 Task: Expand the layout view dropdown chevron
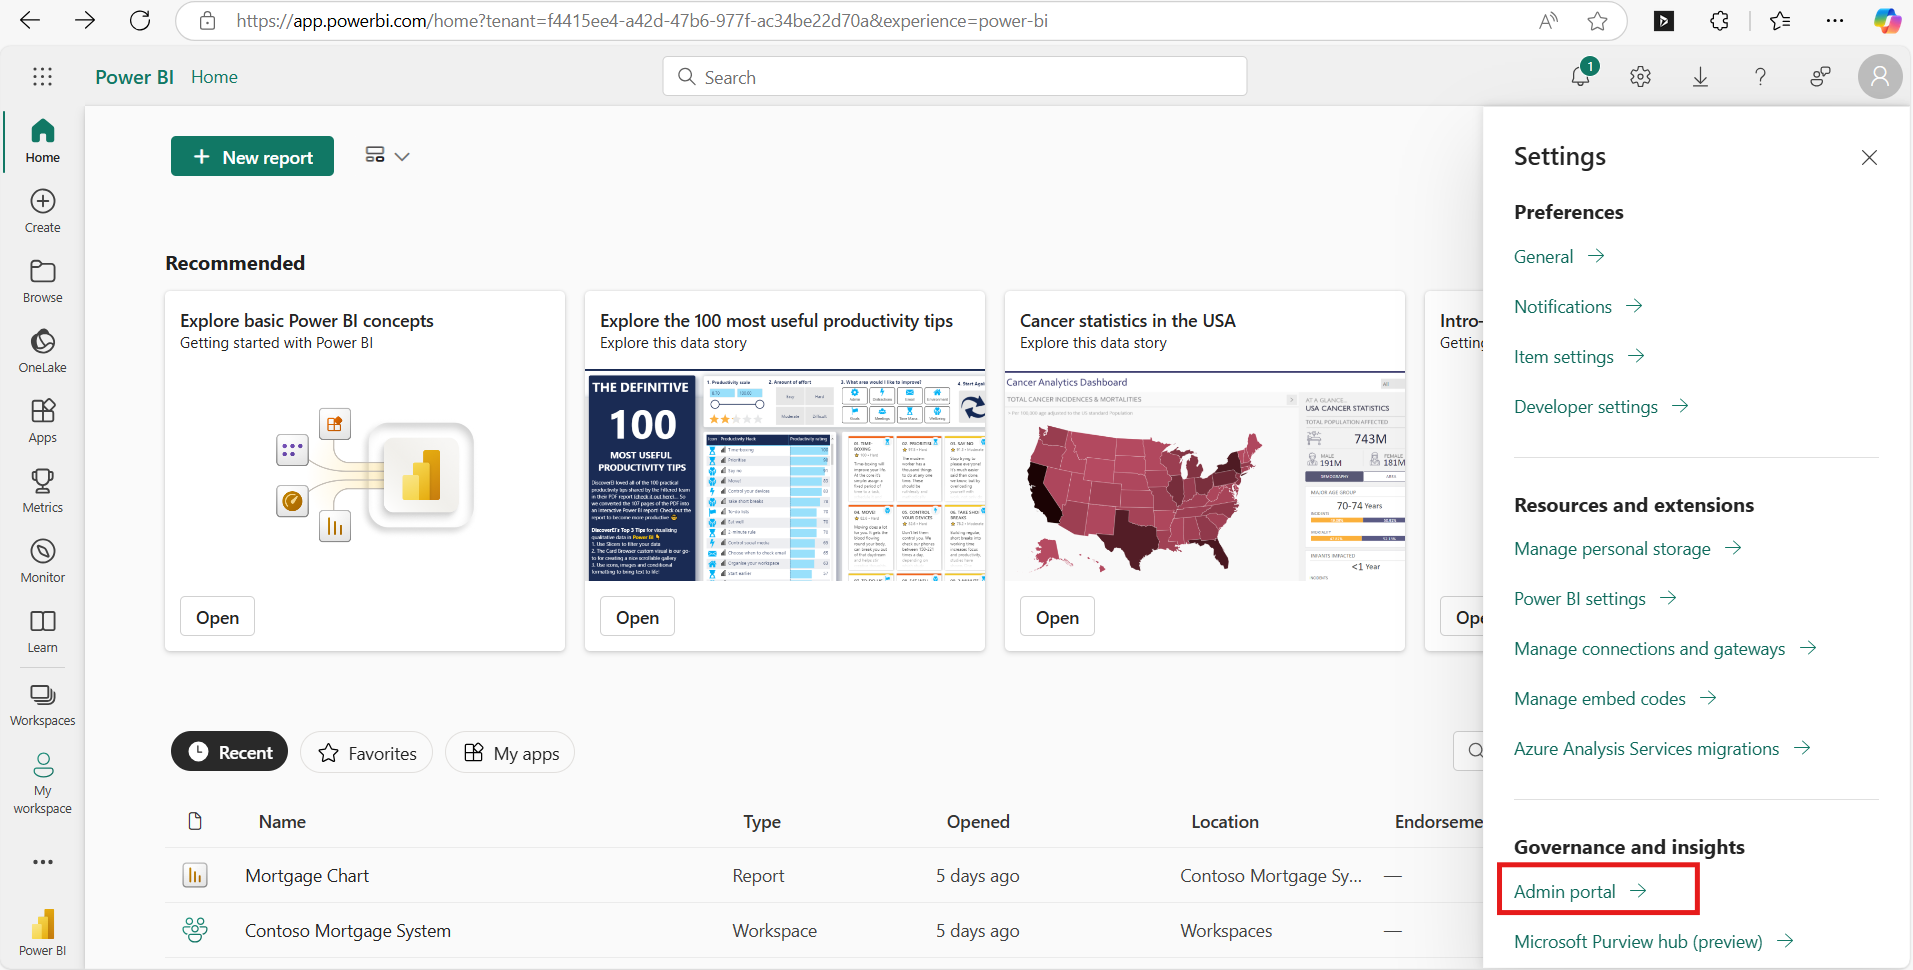pyautogui.click(x=402, y=157)
